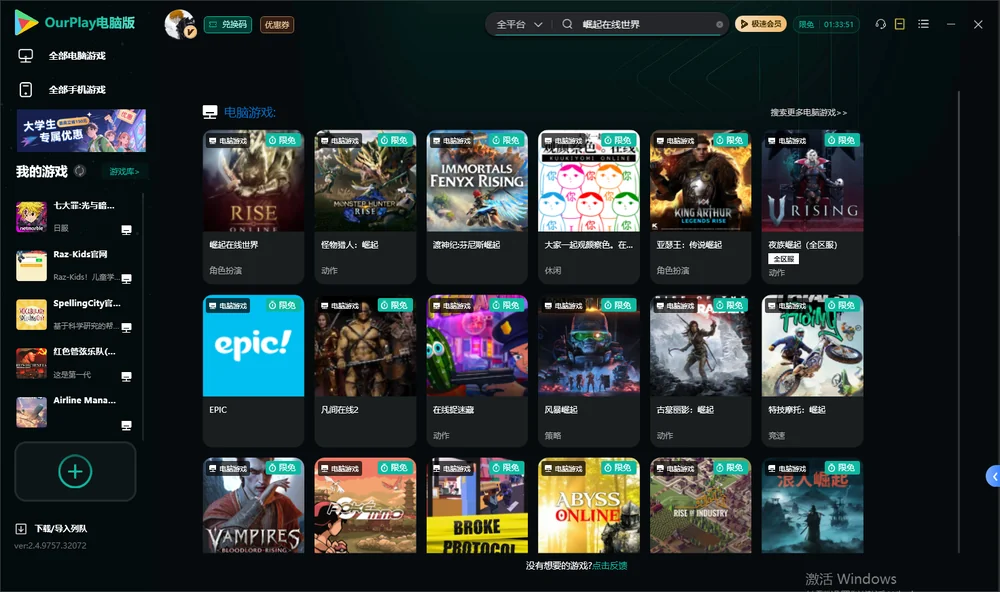Screen dimensions: 1000x592
Task: Click the main content vertical scrollbar
Action: (959, 322)
